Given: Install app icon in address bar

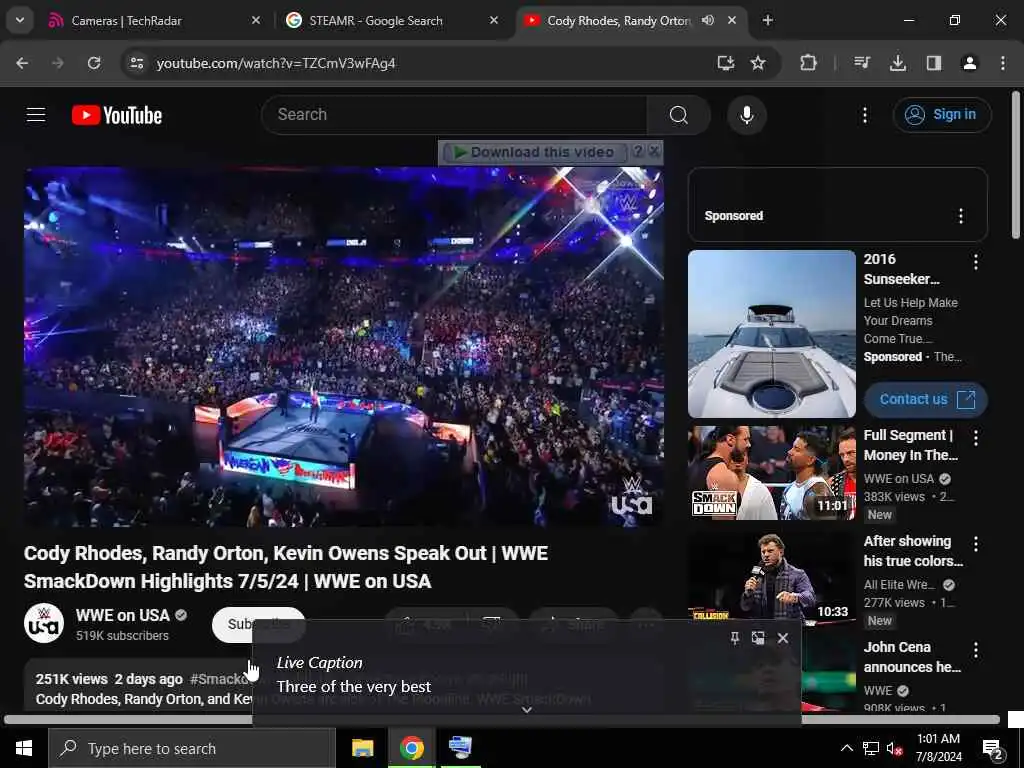Looking at the screenshot, I should pos(726,63).
